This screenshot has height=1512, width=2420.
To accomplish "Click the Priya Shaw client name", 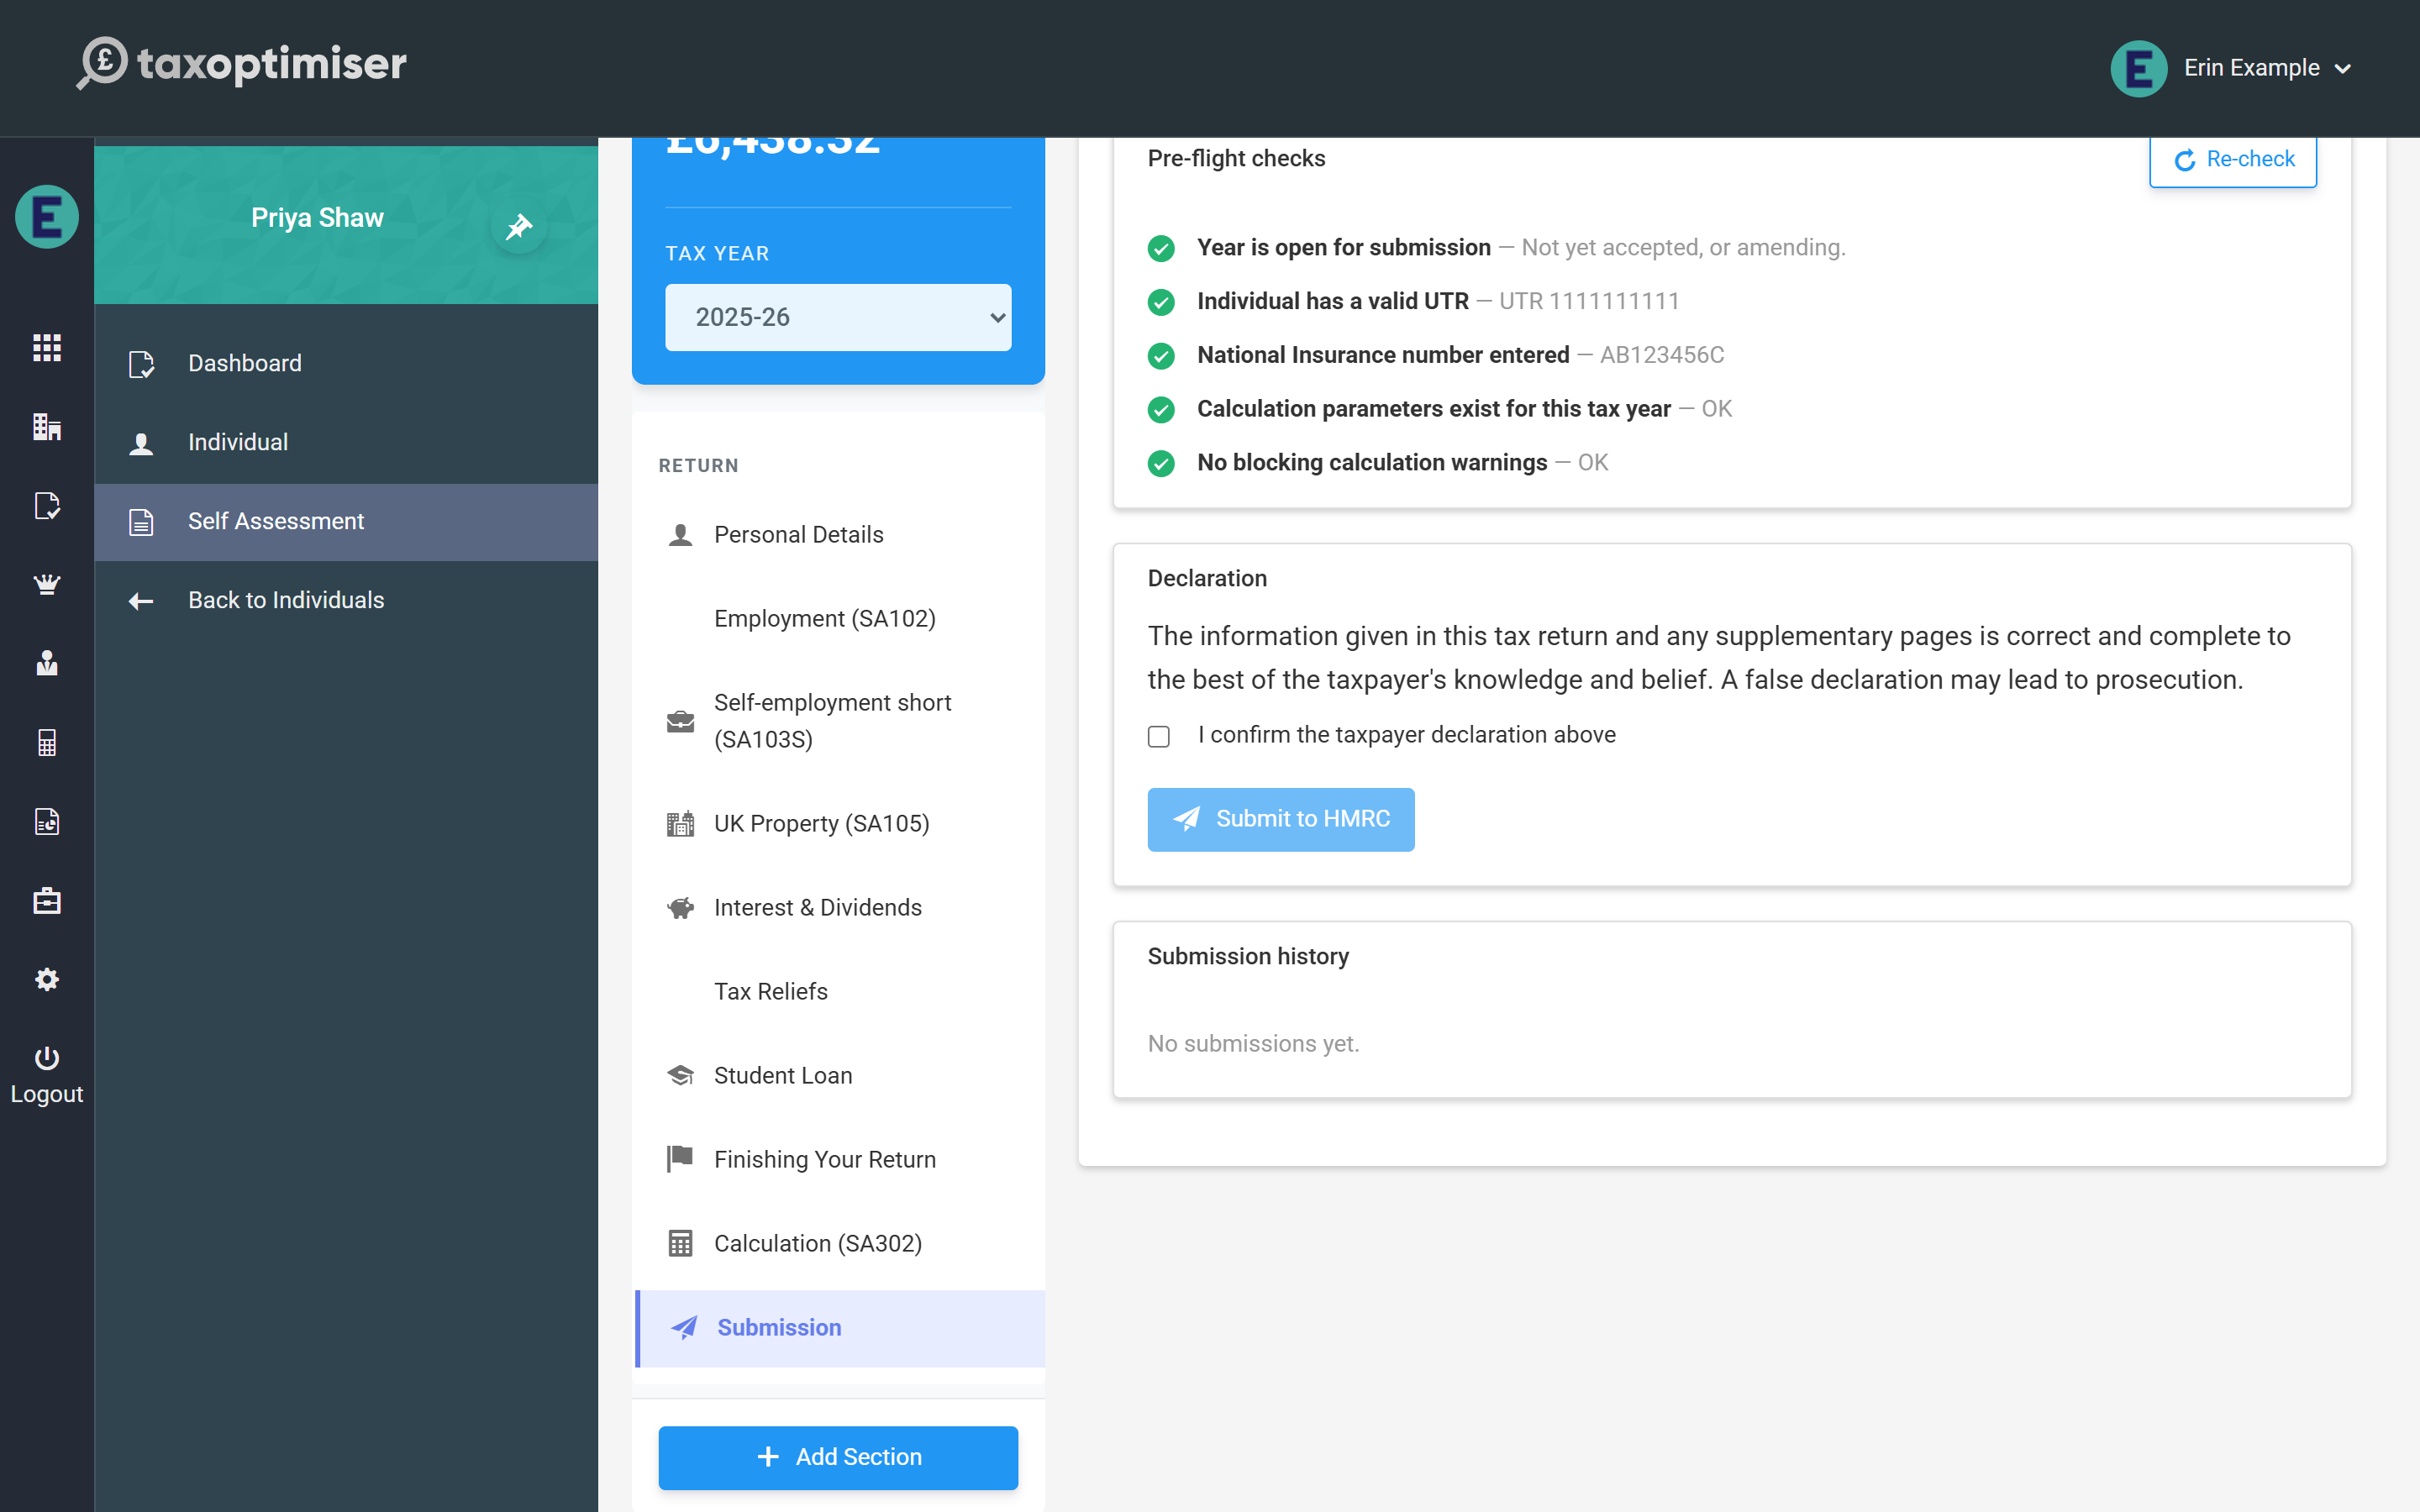I will (x=317, y=218).
